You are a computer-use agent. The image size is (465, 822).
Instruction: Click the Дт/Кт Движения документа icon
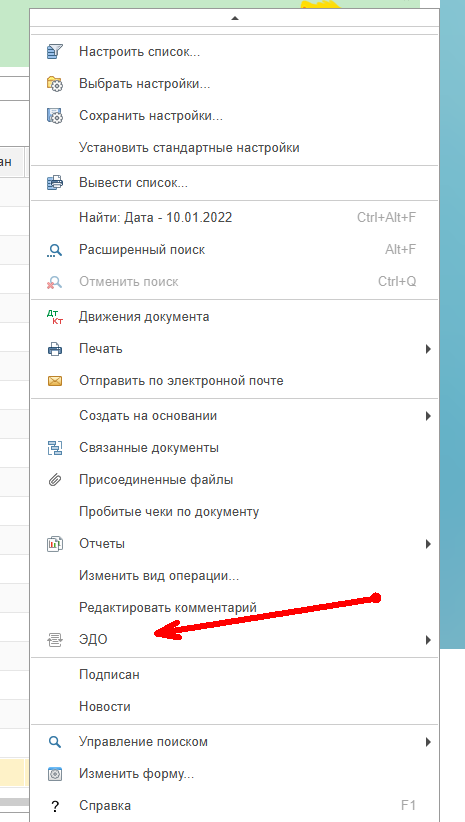click(55, 317)
